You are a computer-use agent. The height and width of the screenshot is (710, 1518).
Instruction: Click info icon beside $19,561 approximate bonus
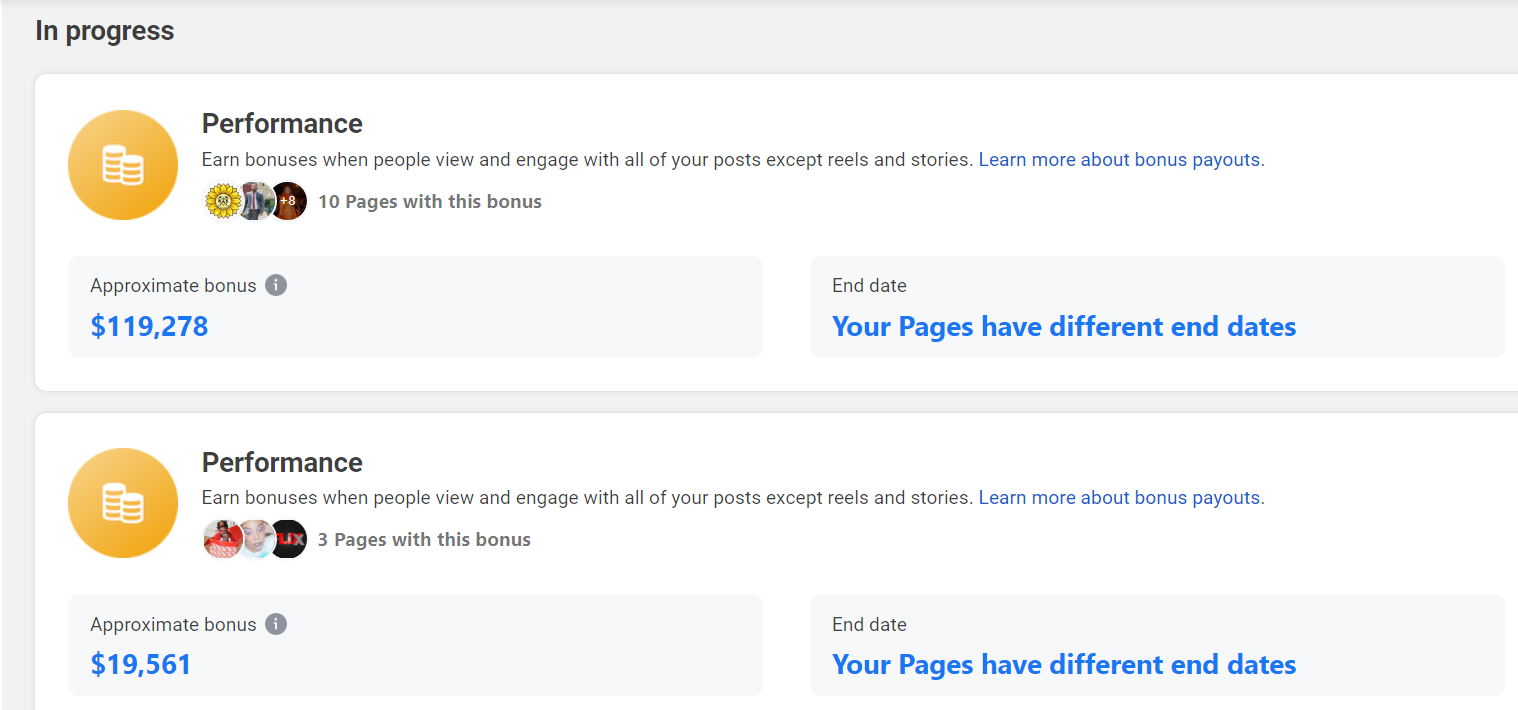pos(276,624)
